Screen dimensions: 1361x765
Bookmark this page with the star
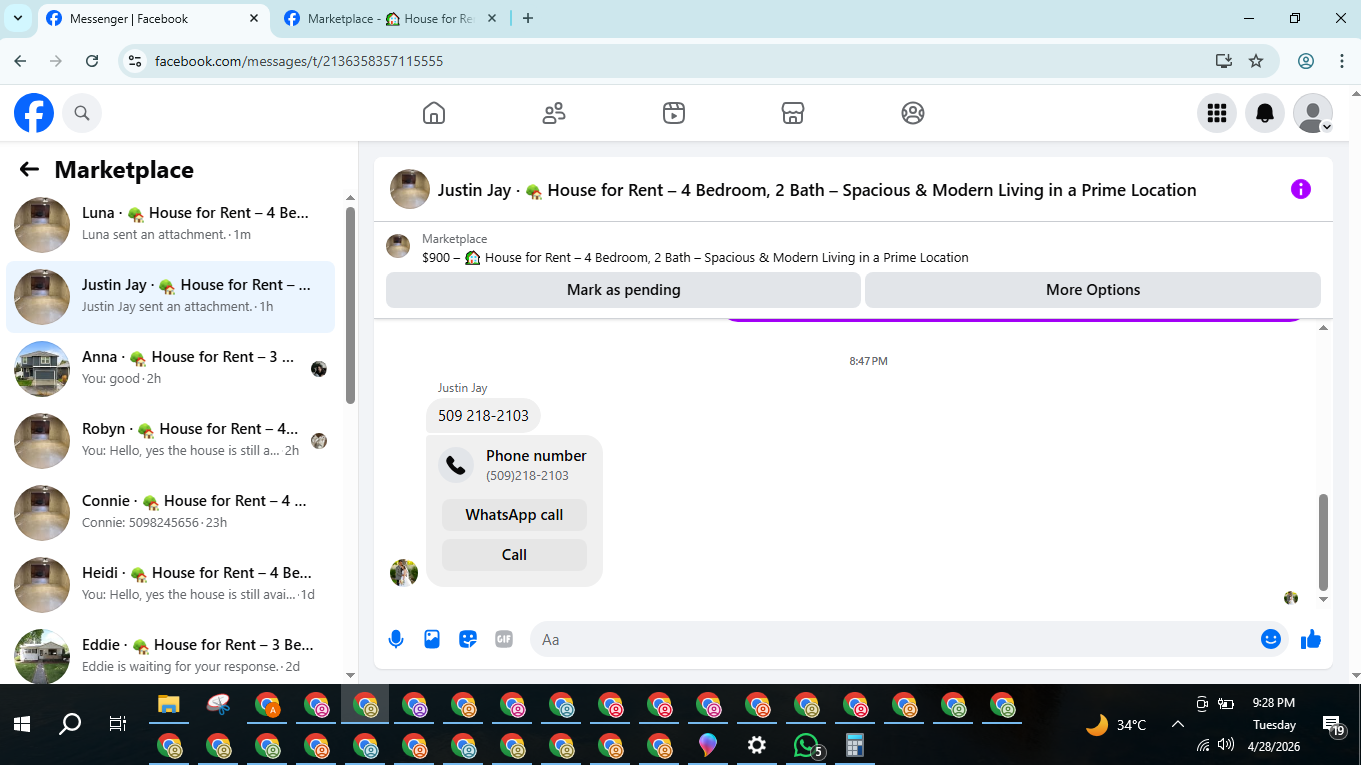(1256, 61)
